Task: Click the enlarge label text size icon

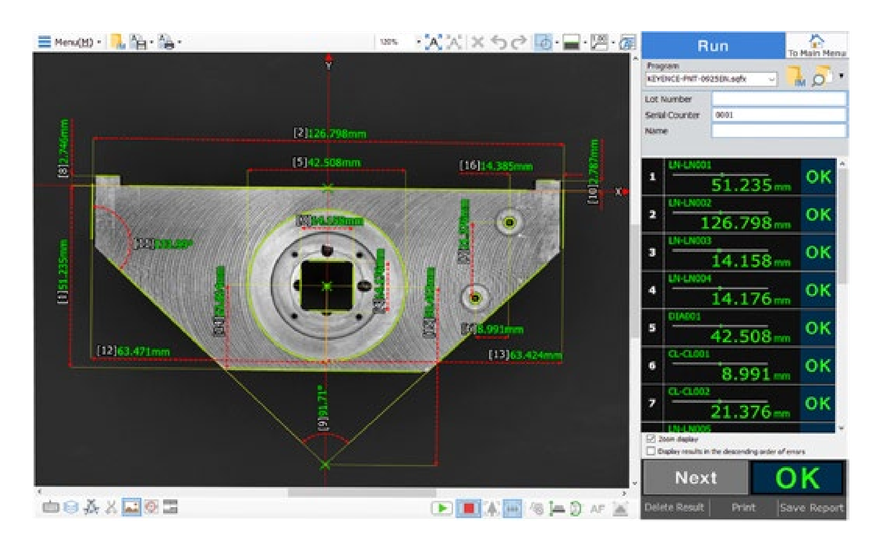Action: pyautogui.click(x=433, y=42)
